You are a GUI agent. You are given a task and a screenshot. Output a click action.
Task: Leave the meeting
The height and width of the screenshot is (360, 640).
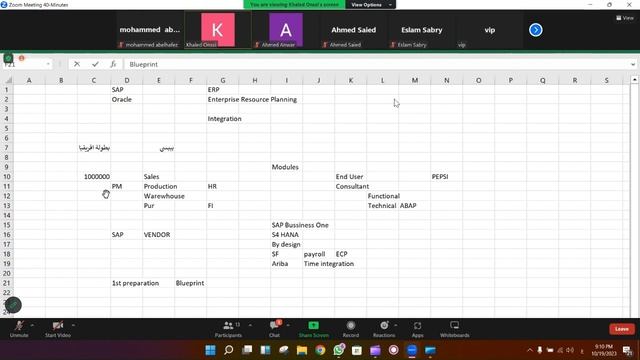tap(622, 329)
